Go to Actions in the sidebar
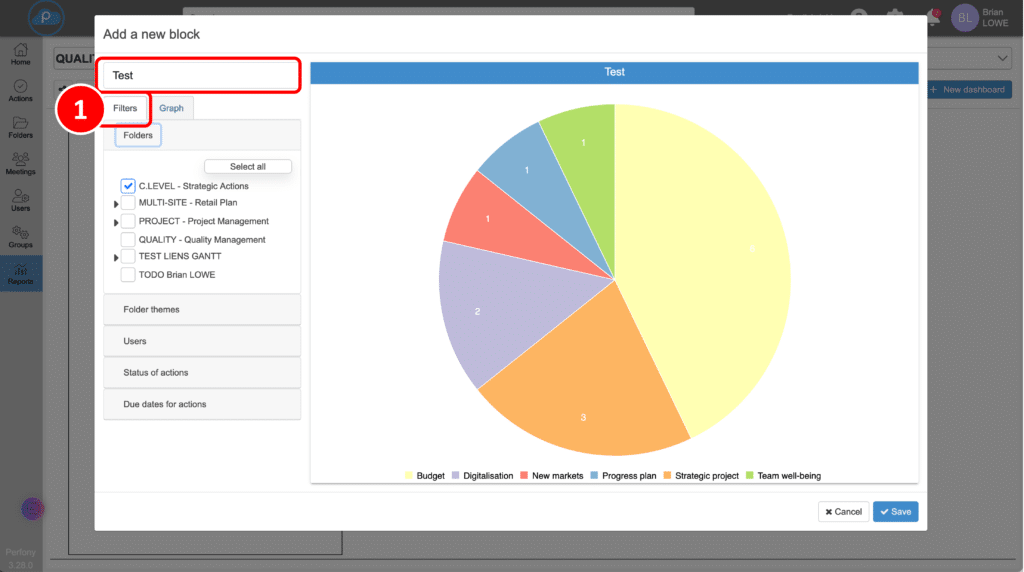The width and height of the screenshot is (1024, 572). click(x=20, y=90)
